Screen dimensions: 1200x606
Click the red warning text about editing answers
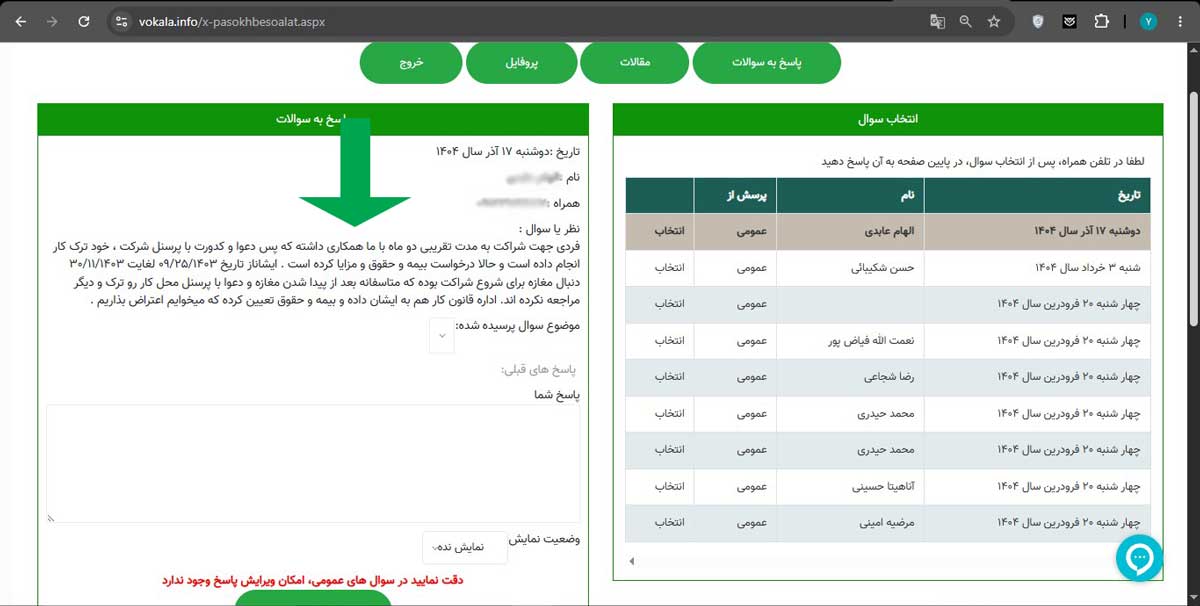tap(313, 579)
